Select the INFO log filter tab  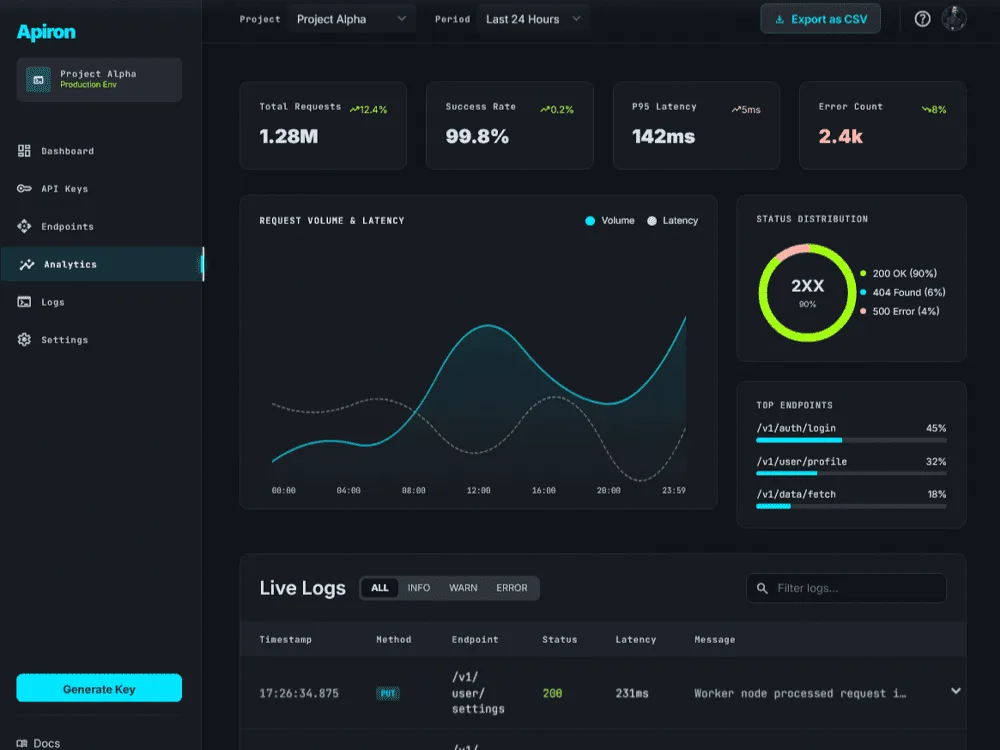(x=418, y=588)
